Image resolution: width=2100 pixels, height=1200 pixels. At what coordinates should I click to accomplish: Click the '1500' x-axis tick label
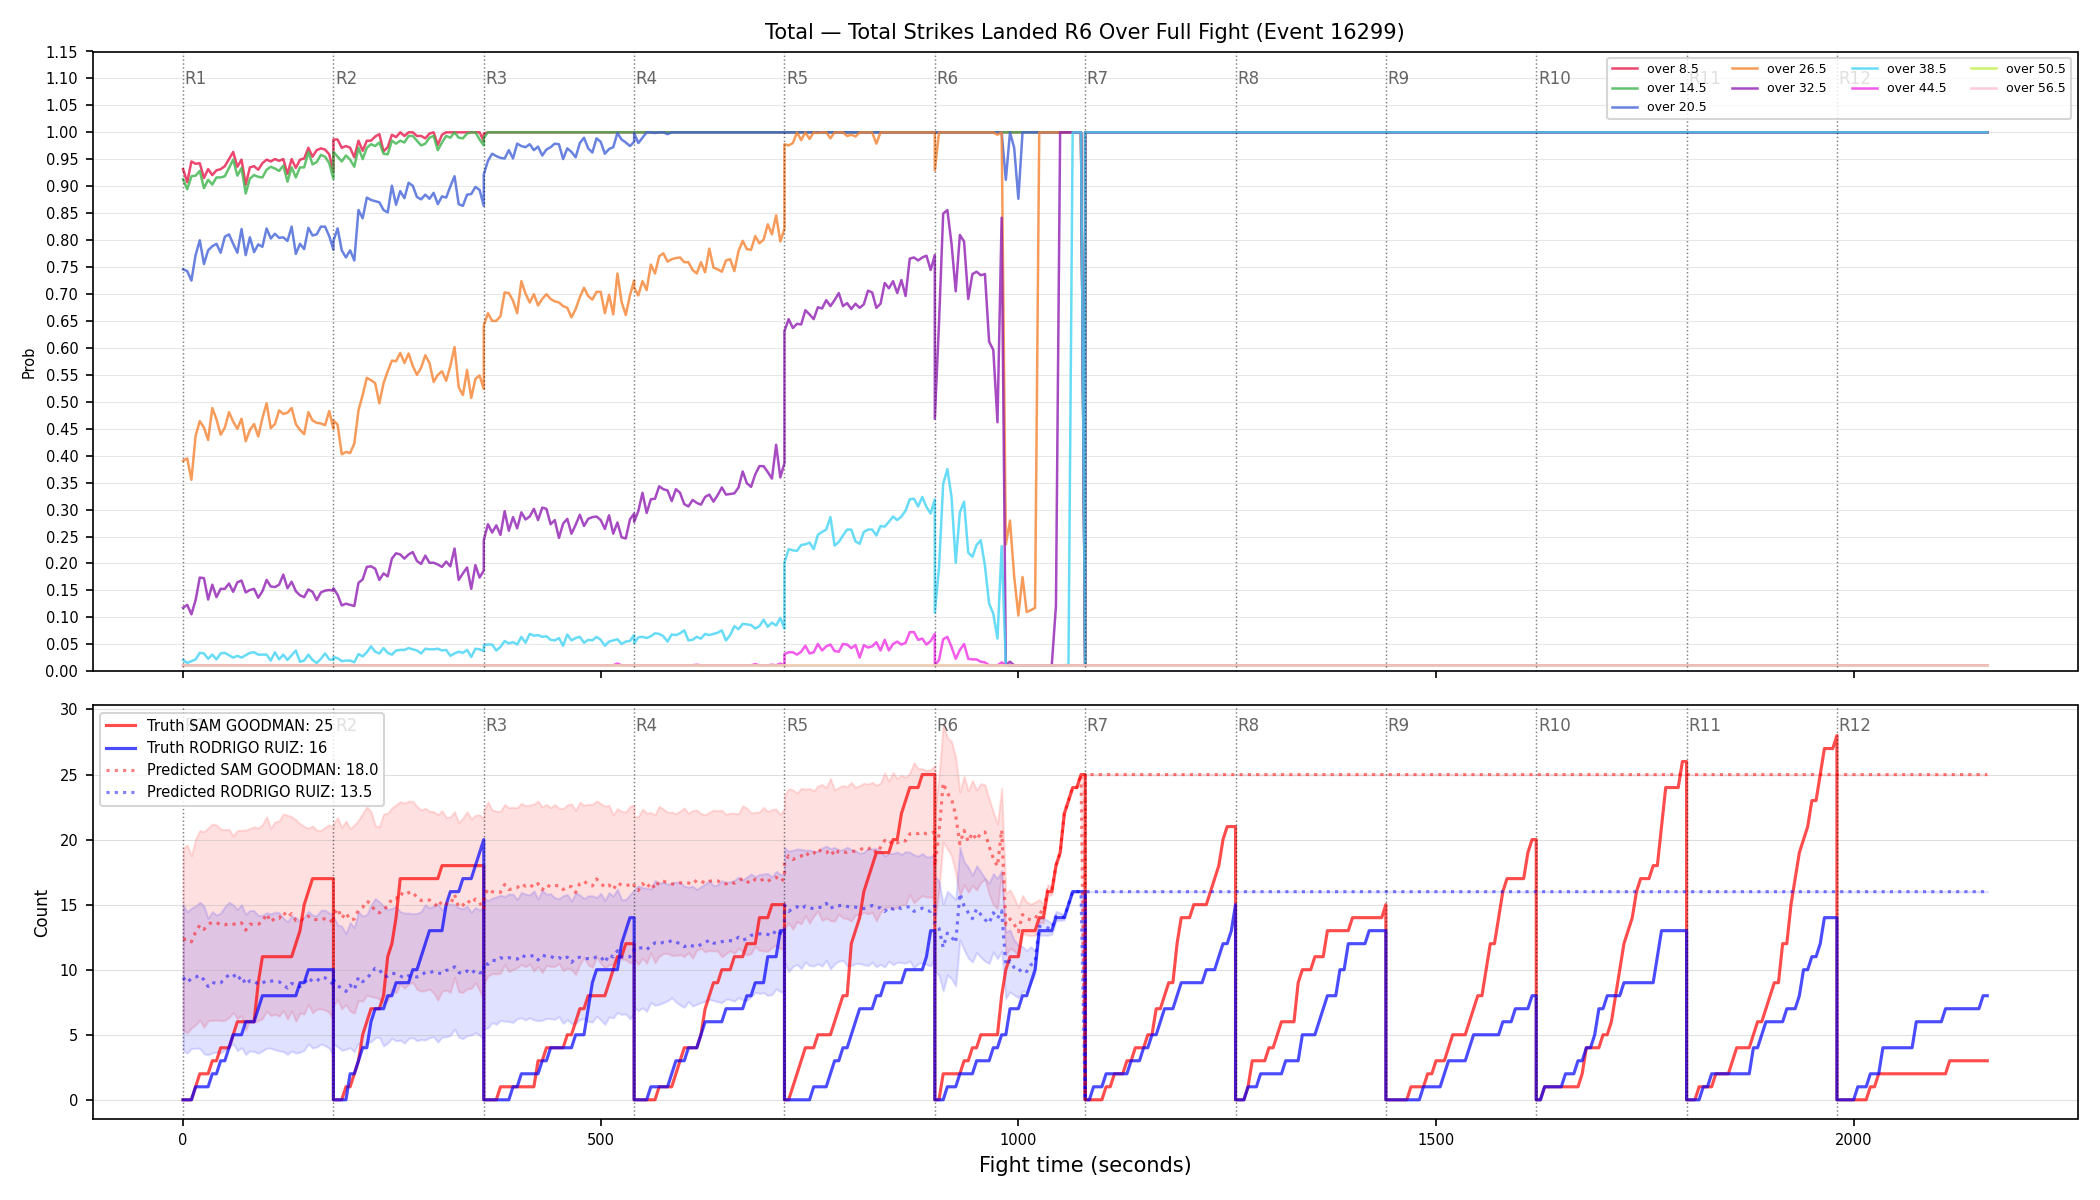[x=1436, y=1140]
